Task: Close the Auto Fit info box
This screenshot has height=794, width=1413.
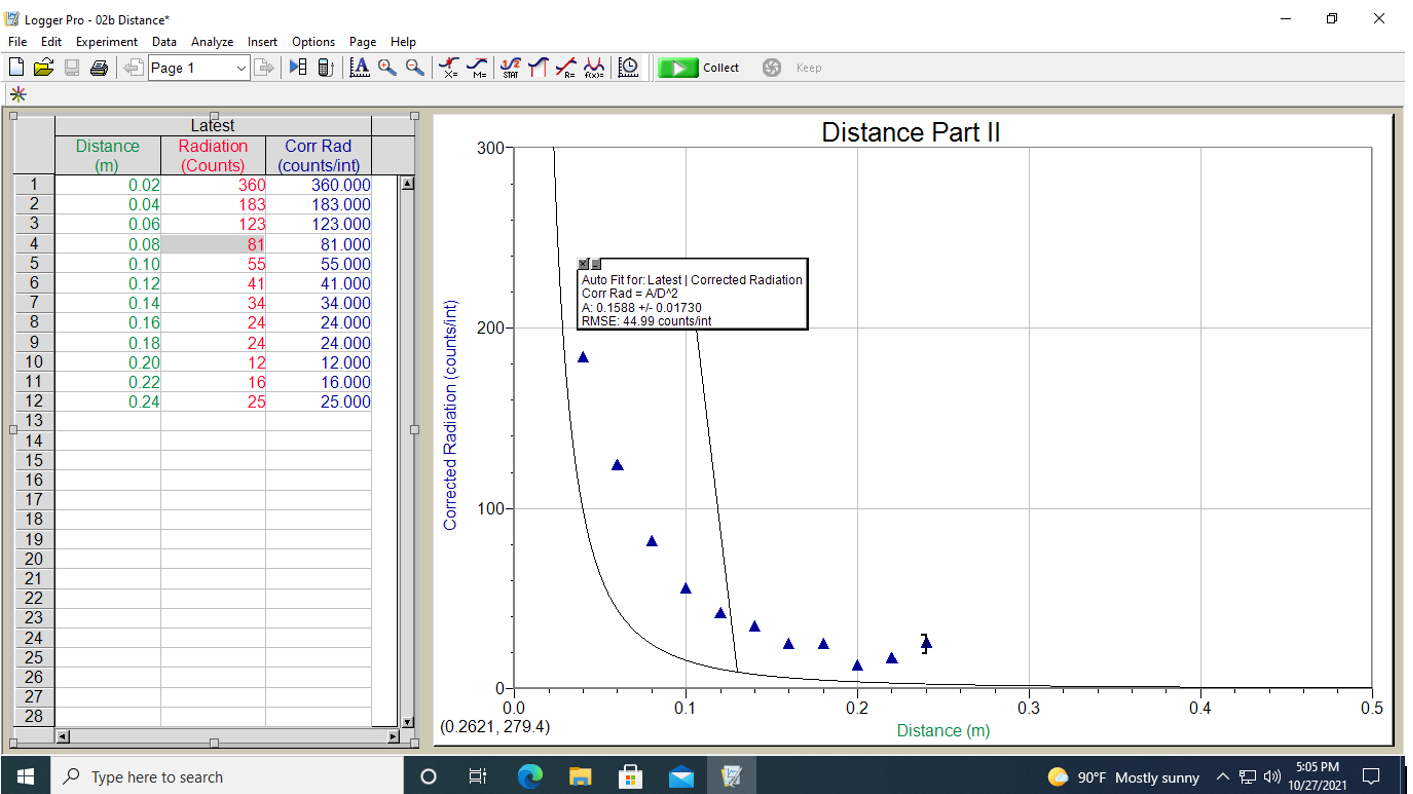Action: [584, 264]
